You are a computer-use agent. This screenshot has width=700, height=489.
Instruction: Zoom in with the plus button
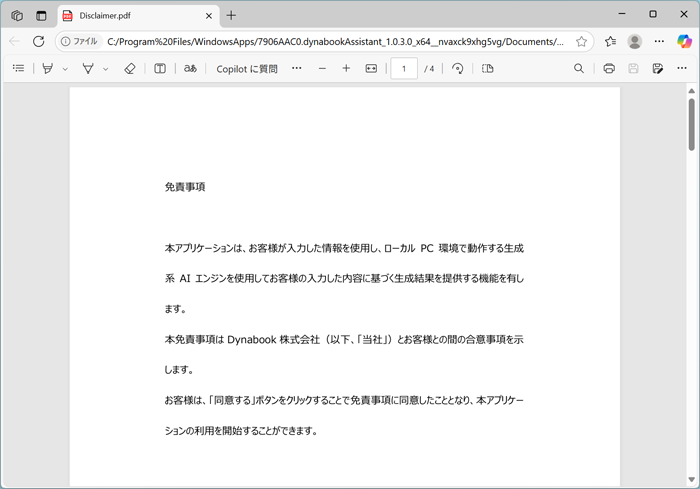click(x=346, y=68)
